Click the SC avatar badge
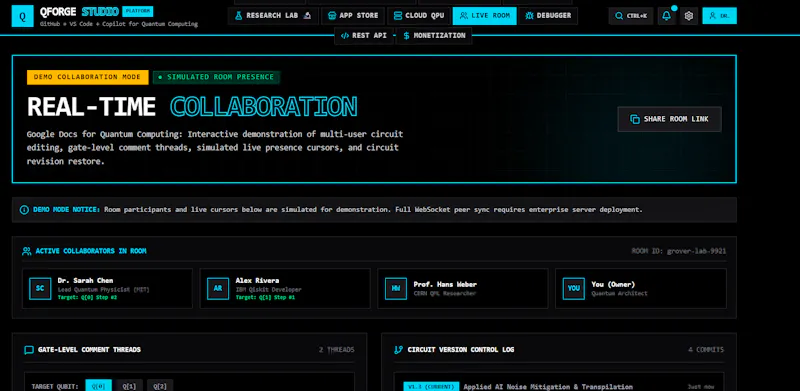800x391 pixels. (x=40, y=288)
